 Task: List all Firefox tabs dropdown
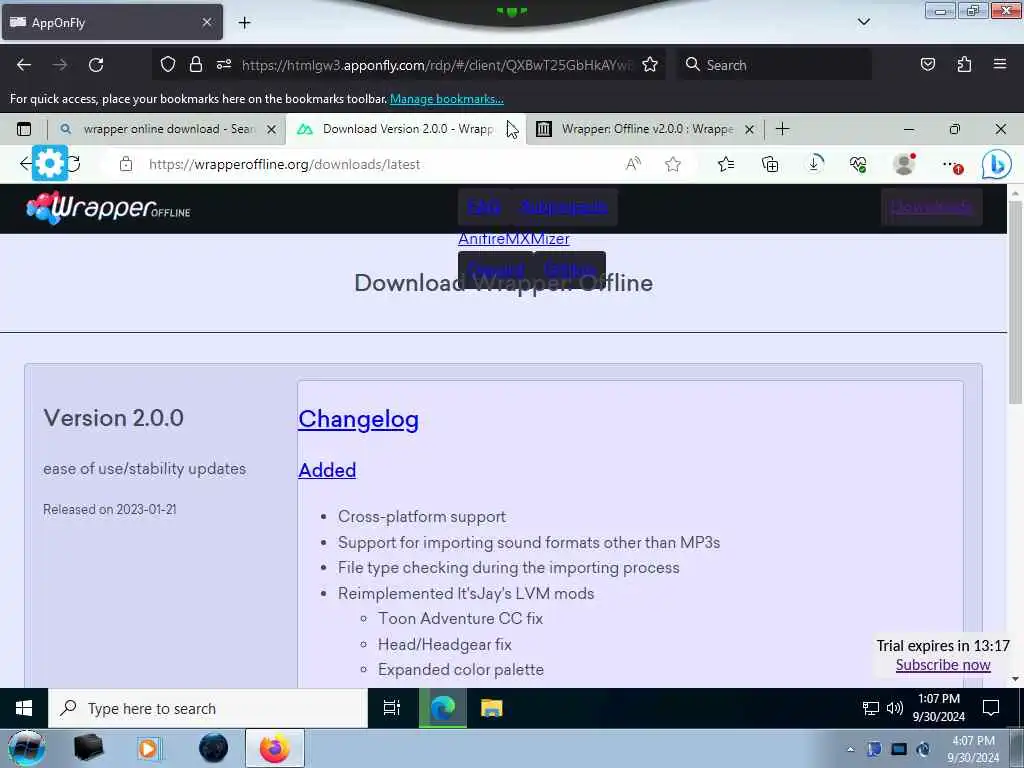(x=863, y=22)
